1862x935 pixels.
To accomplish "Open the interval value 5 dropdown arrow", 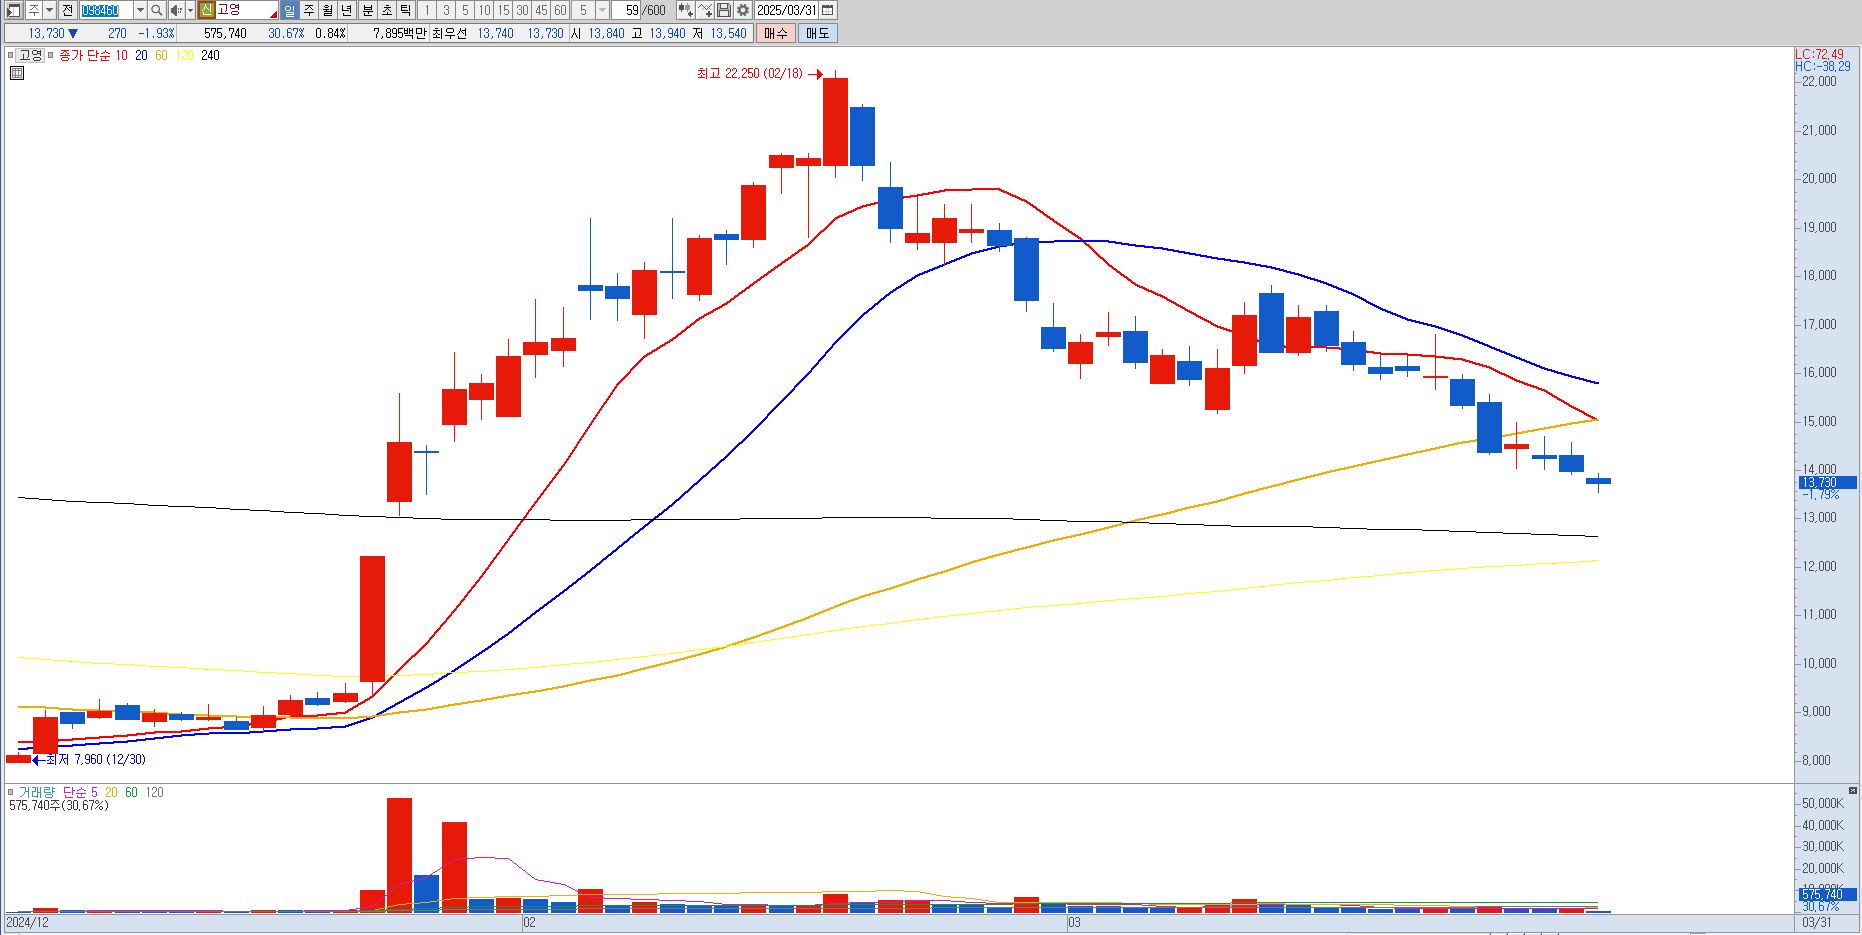I will [602, 10].
